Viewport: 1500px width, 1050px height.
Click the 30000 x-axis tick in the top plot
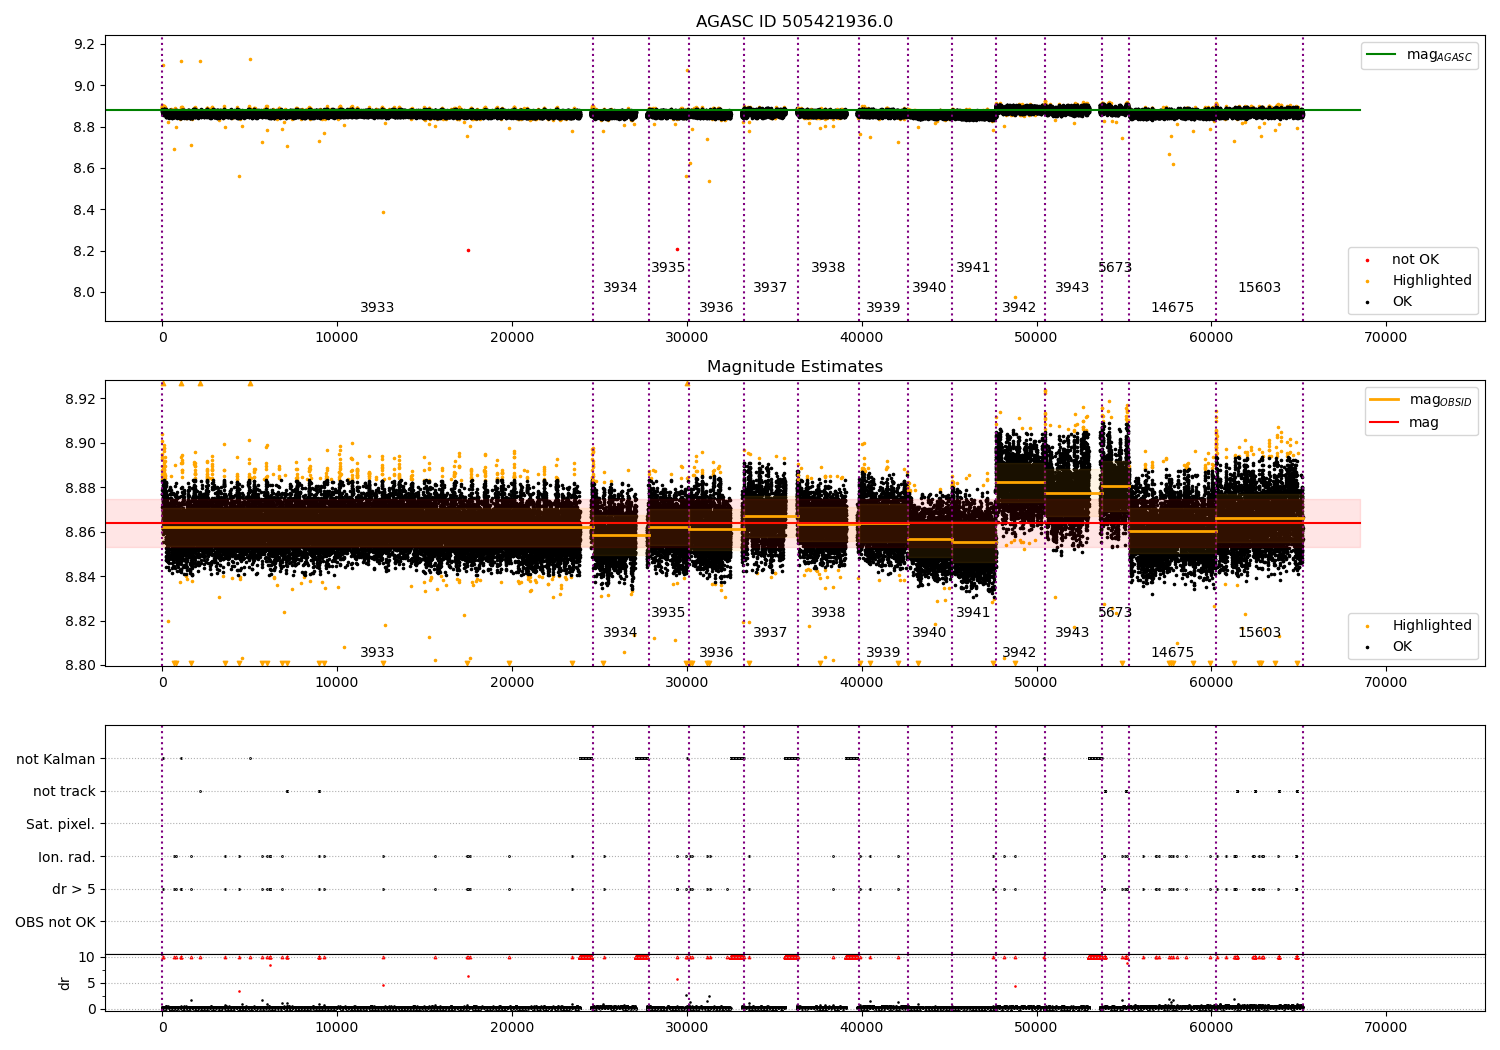[x=687, y=338]
